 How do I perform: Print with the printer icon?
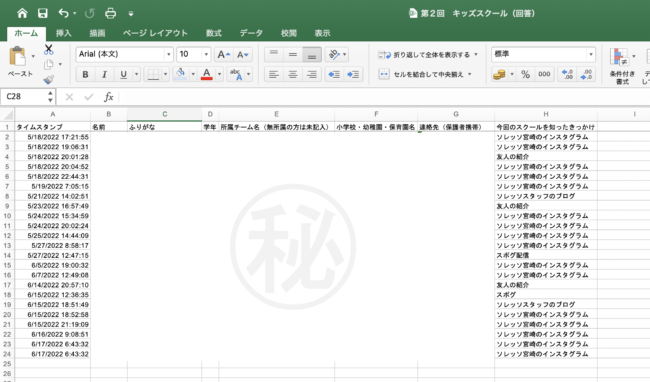[110, 13]
